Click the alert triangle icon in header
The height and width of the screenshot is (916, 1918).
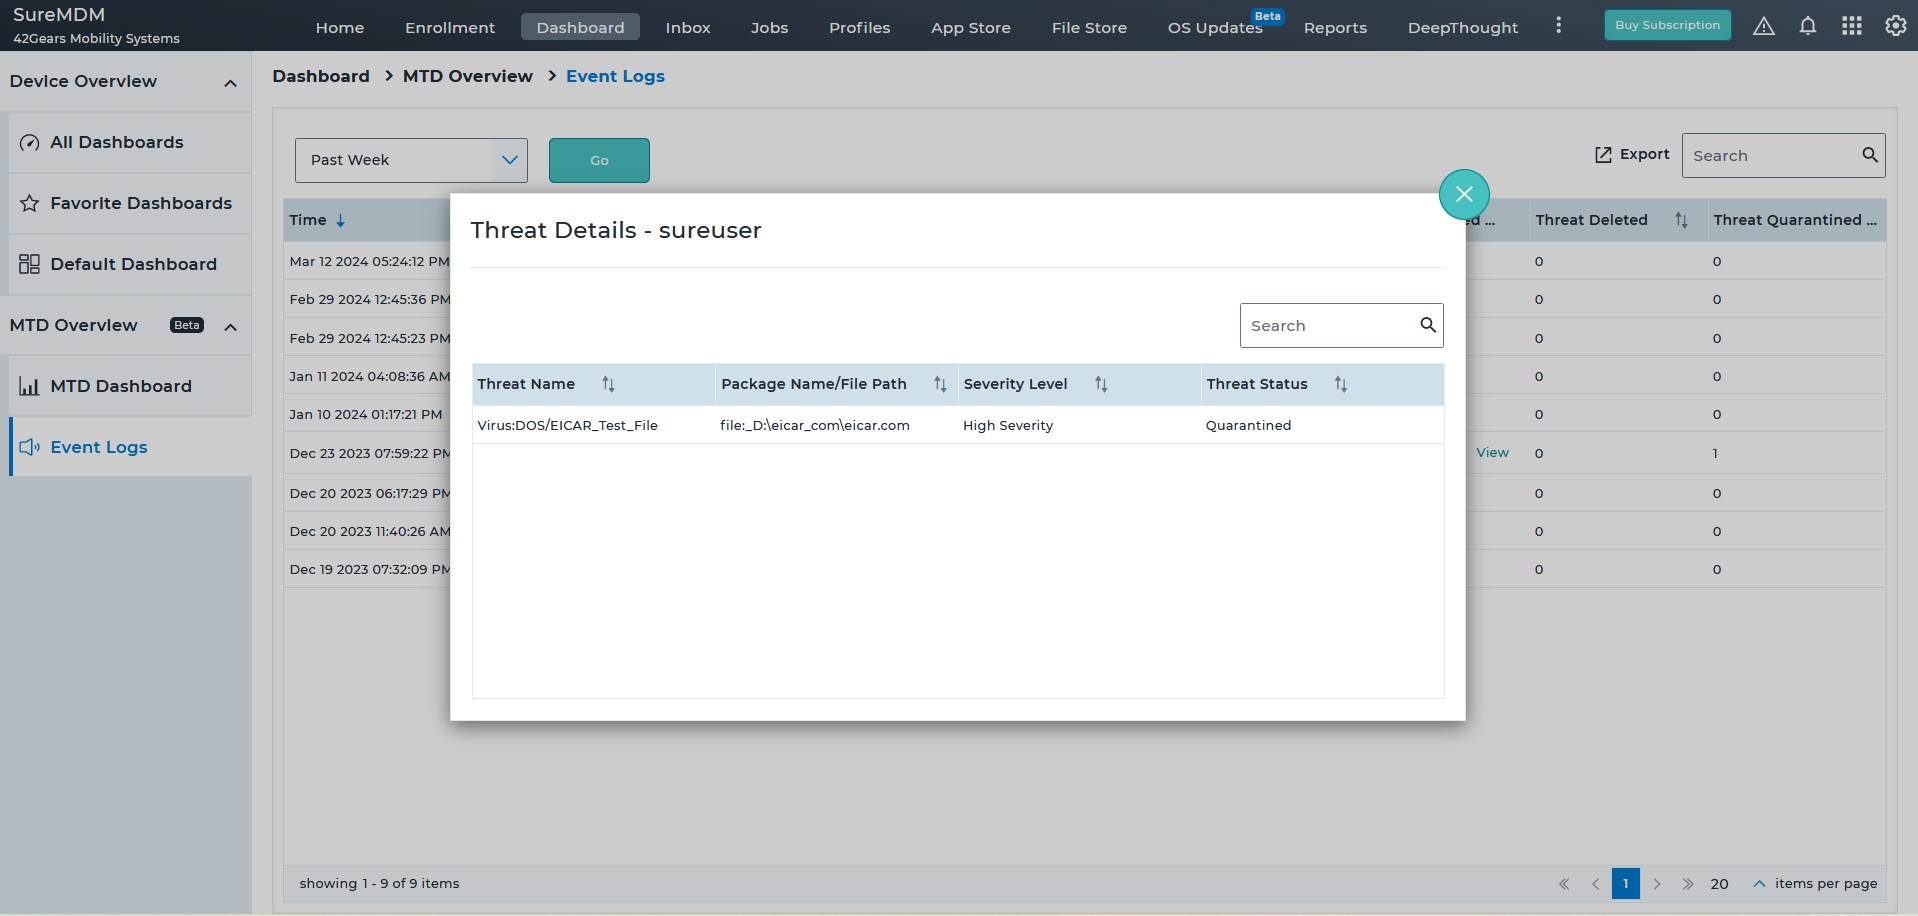pos(1764,27)
